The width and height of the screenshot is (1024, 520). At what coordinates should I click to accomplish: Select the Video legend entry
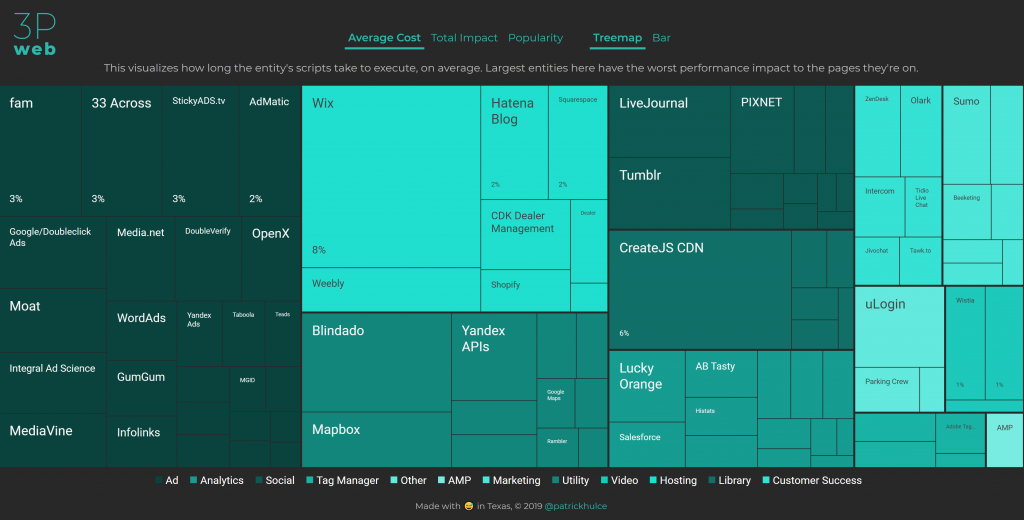pyautogui.click(x=619, y=480)
